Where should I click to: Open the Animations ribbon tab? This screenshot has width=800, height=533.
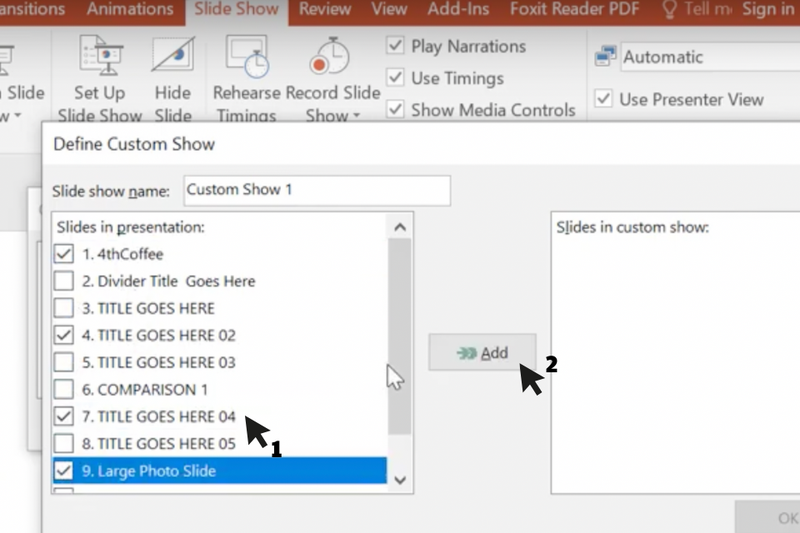130,10
